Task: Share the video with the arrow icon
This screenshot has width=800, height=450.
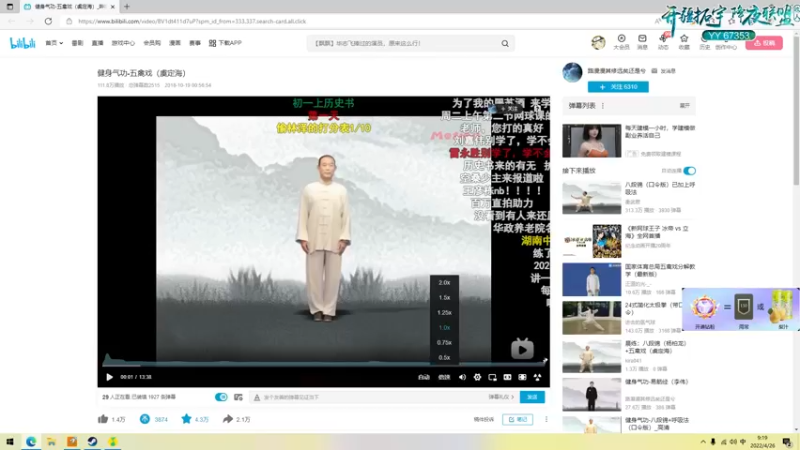Action: 228,419
